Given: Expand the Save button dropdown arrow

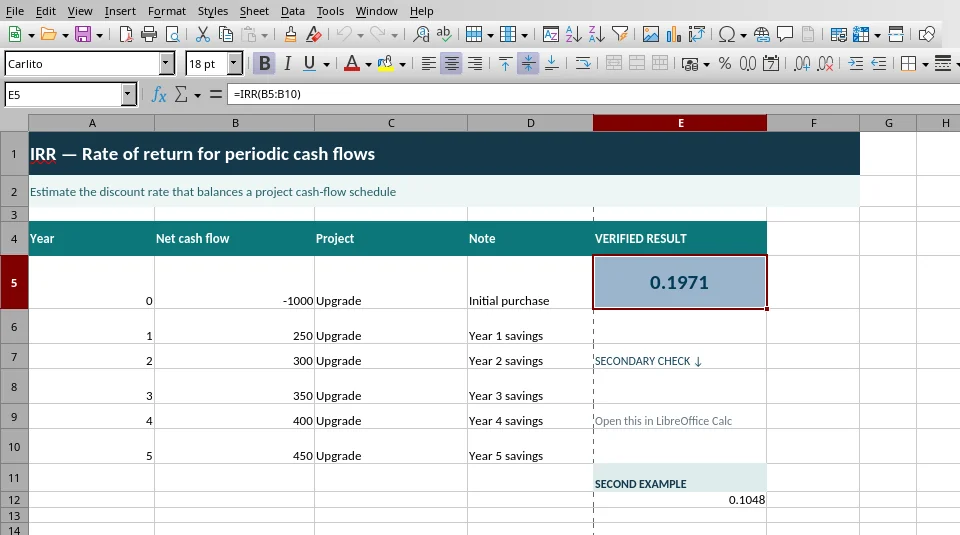Looking at the screenshot, I should pos(99,35).
